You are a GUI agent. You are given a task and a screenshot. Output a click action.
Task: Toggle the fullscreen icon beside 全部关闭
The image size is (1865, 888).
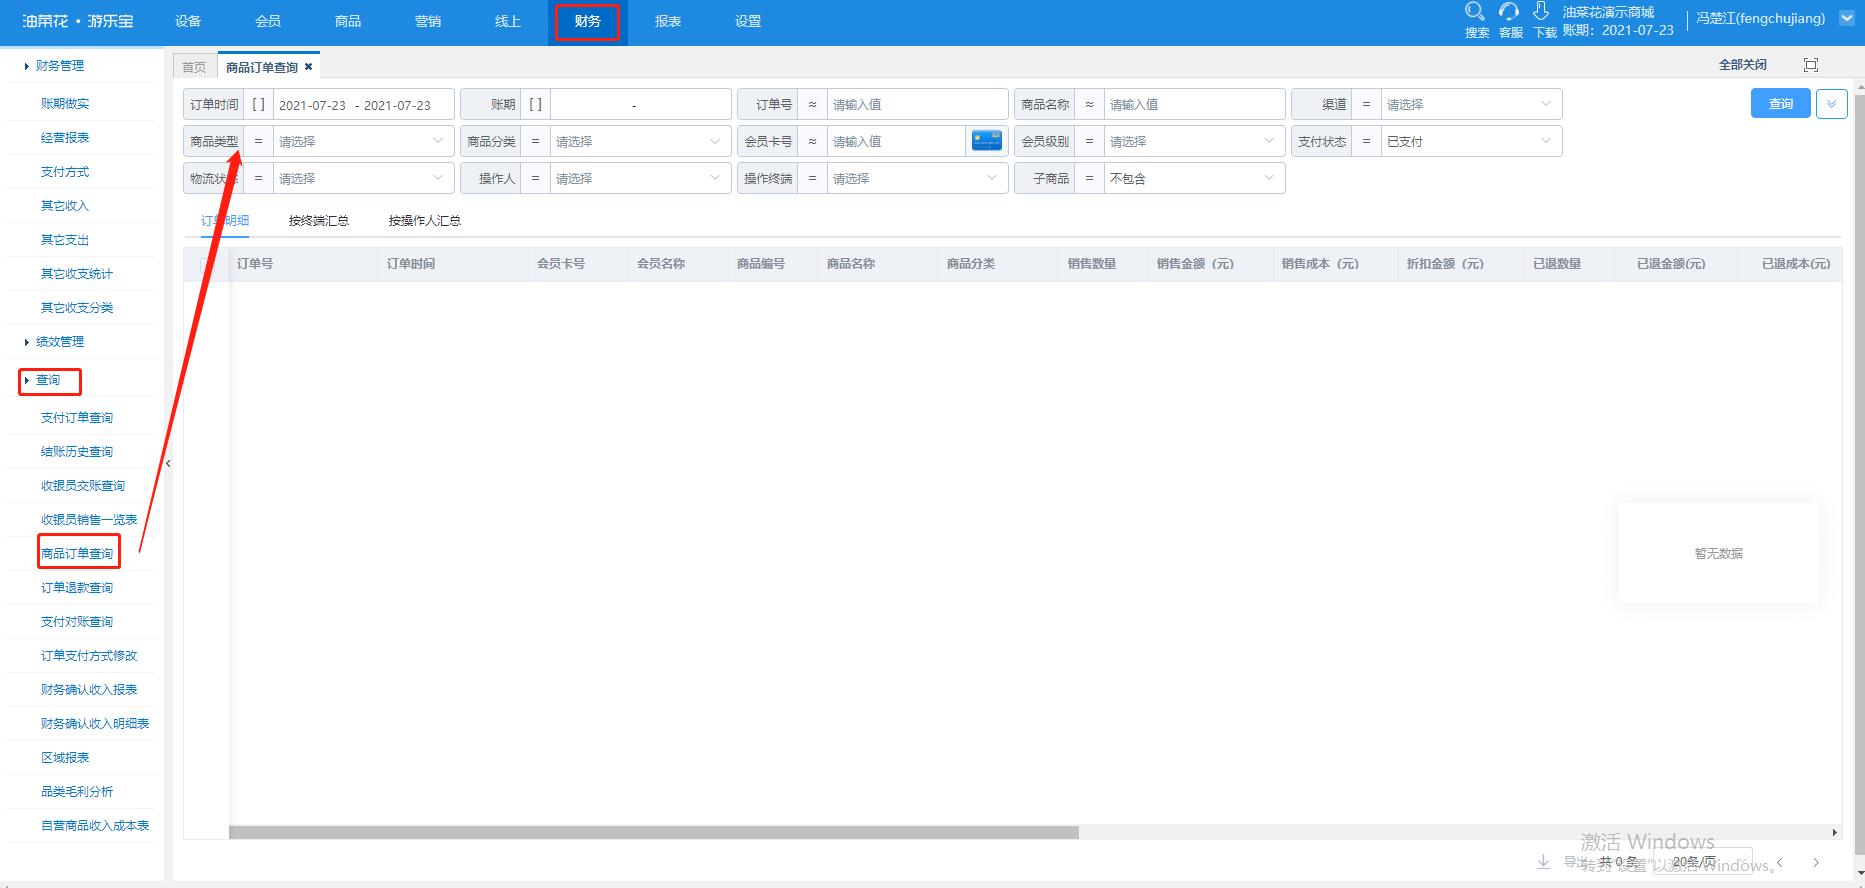1811,65
